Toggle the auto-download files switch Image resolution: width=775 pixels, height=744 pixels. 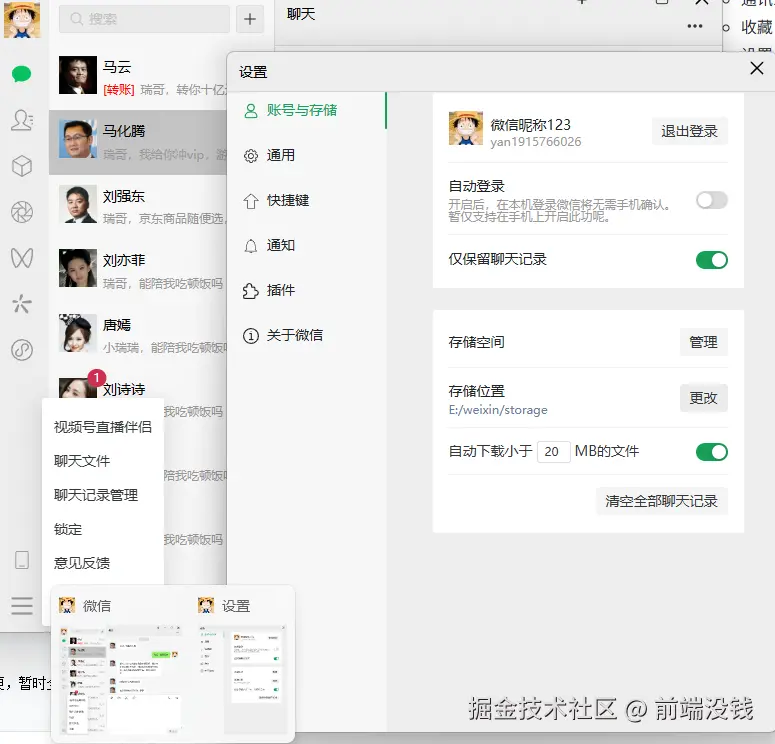(712, 452)
